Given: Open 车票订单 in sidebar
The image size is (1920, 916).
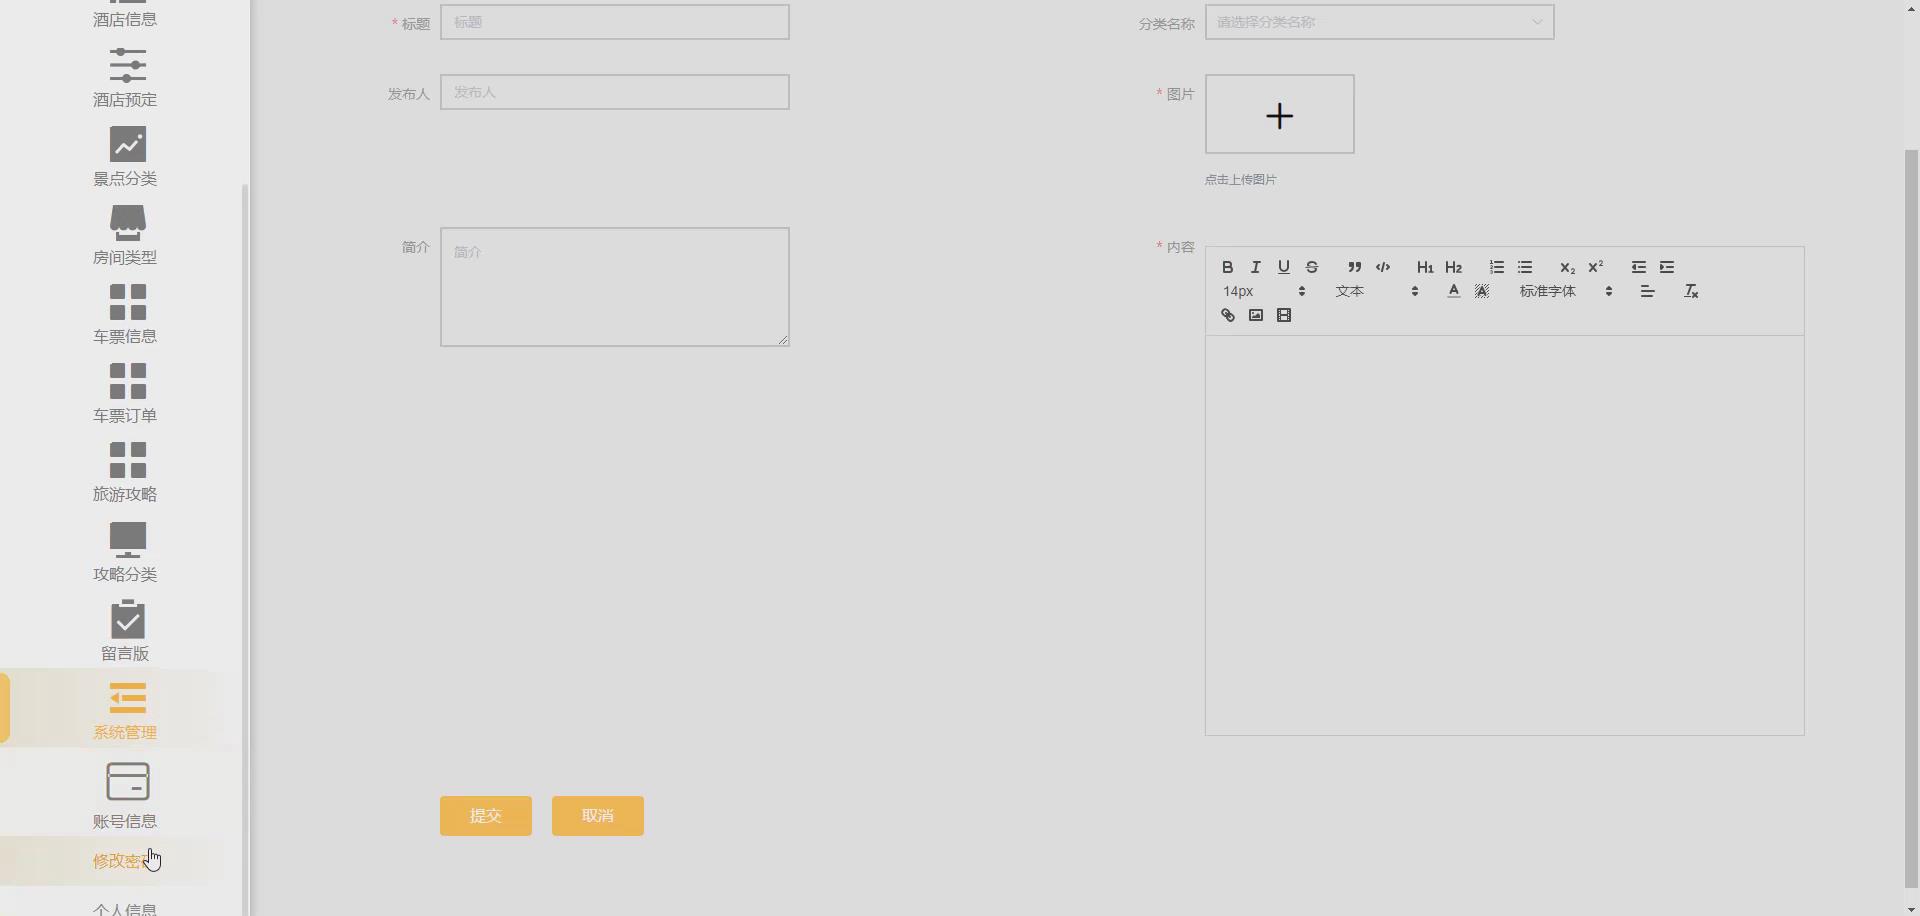Looking at the screenshot, I should [125, 394].
